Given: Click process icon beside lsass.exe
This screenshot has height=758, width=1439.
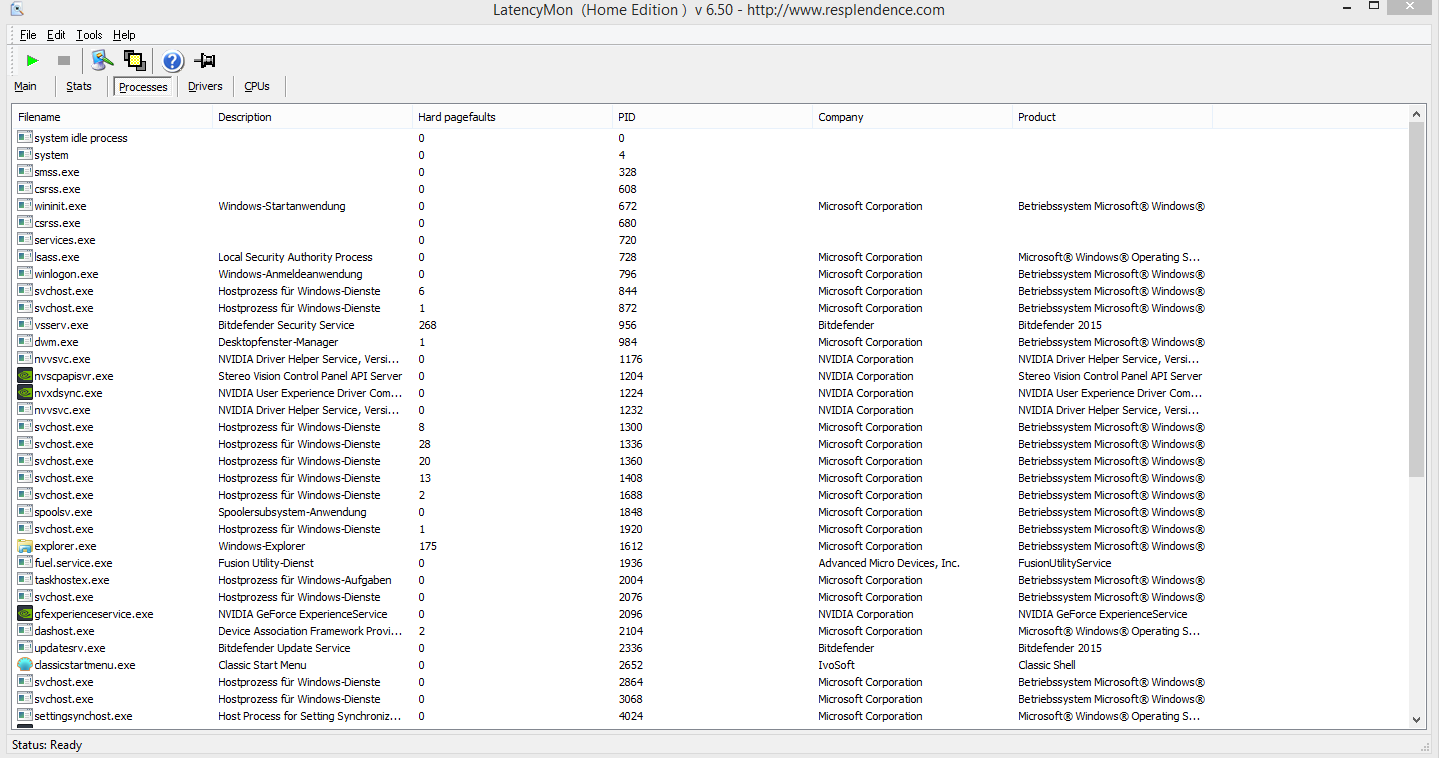Looking at the screenshot, I should (x=25, y=257).
